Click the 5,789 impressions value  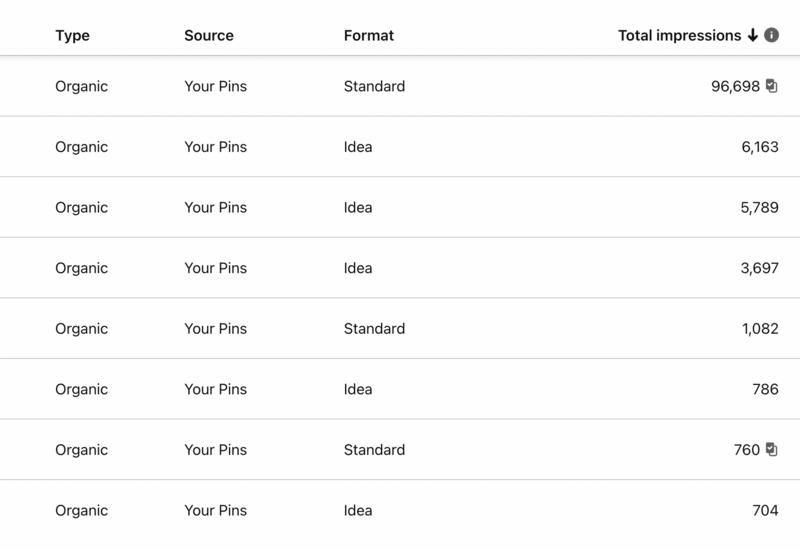[x=759, y=208]
